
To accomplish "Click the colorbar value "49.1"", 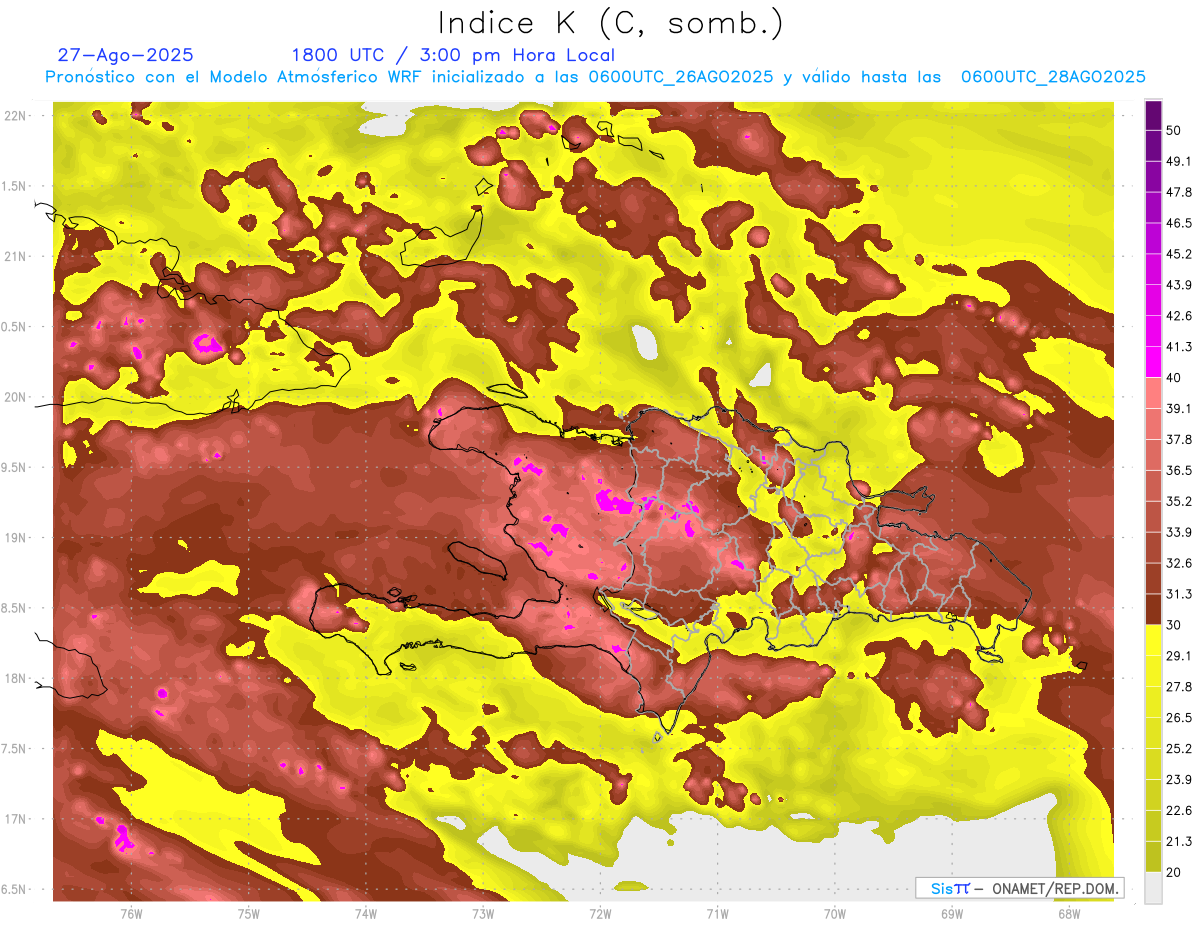I will click(x=1178, y=161).
